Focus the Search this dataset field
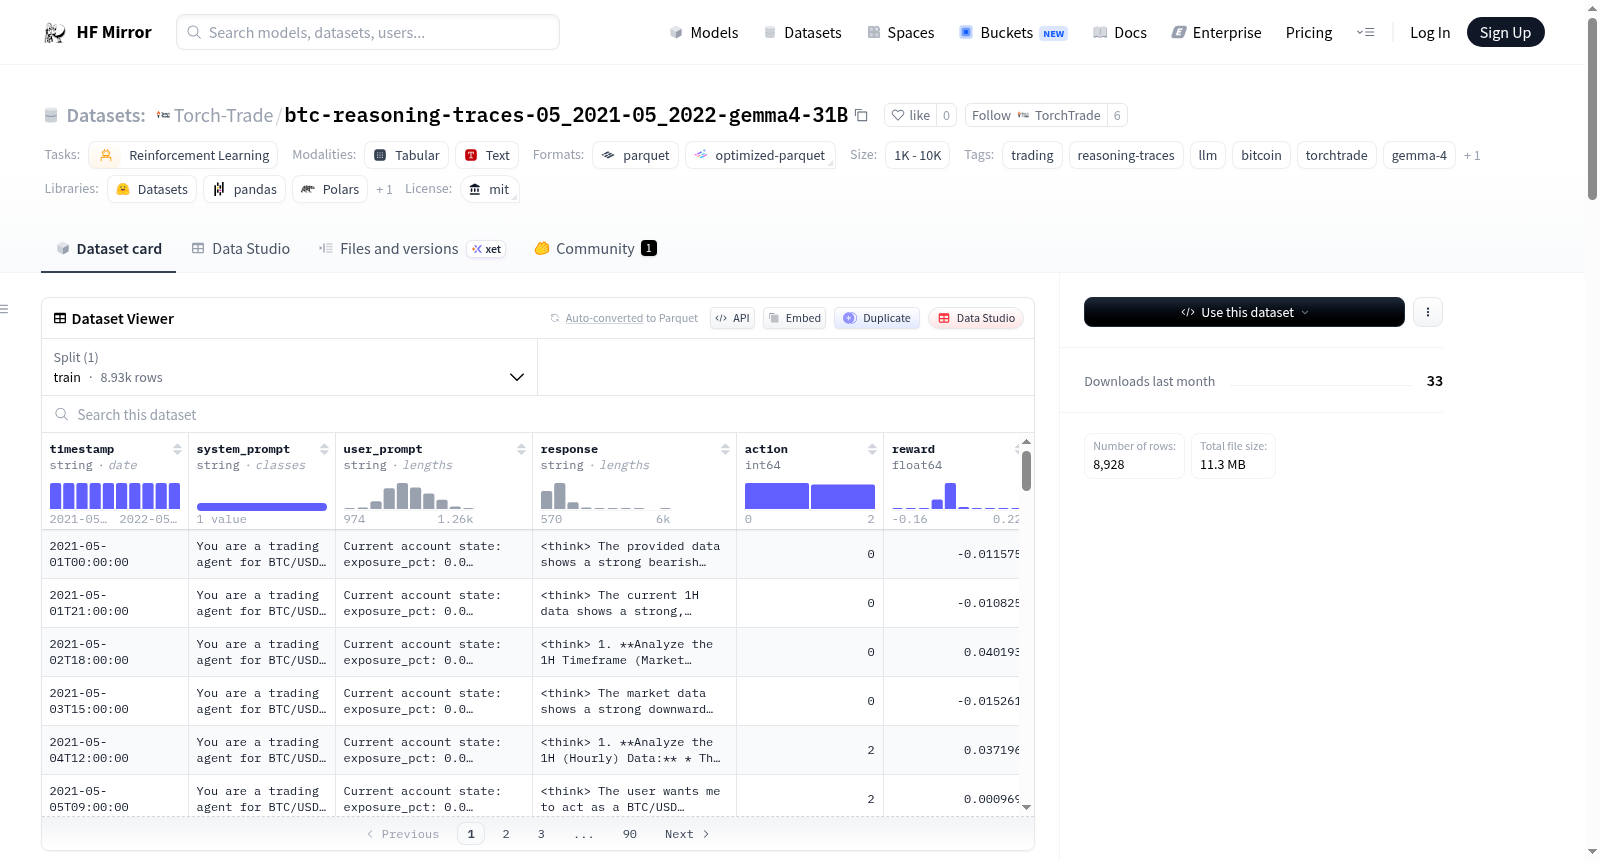This screenshot has width=1600, height=861. coord(538,414)
